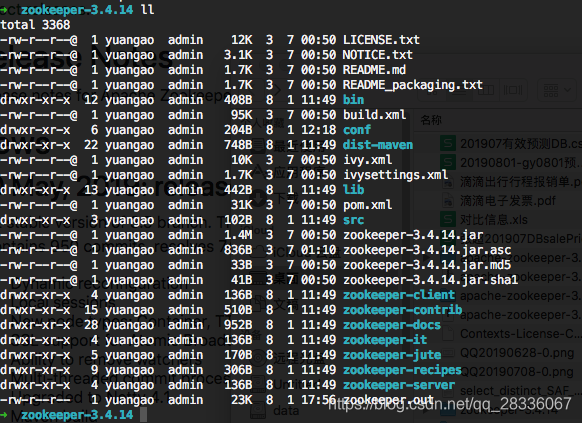582x423 pixels.
Task: Click green icon beside 对比信息.xls in Finder
Action: pyautogui.click(x=448, y=220)
